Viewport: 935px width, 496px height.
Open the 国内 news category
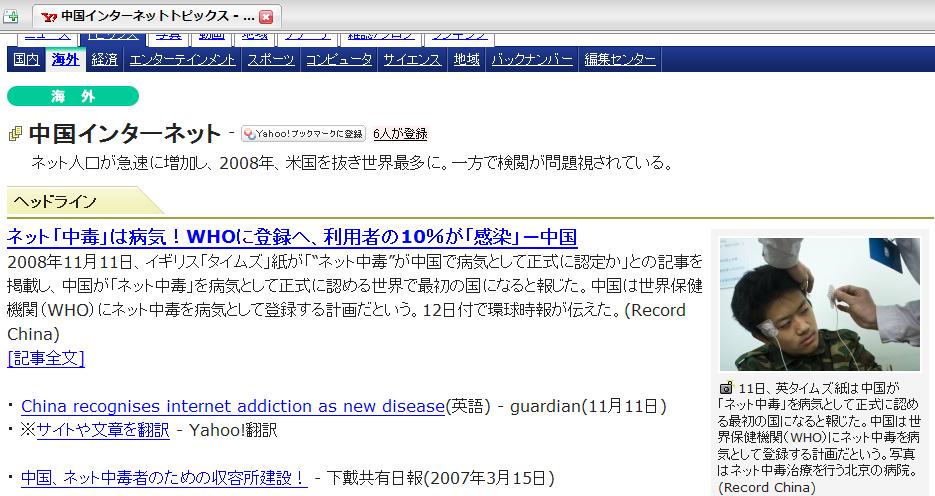click(x=26, y=60)
